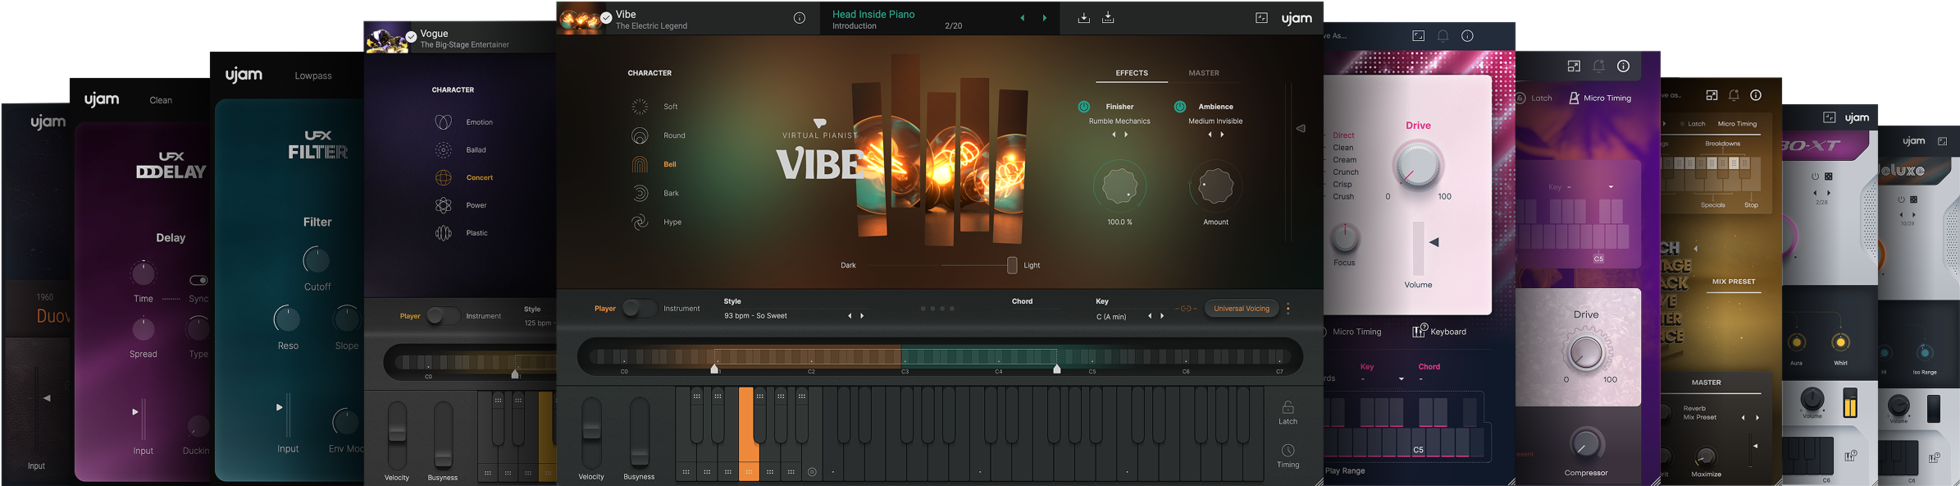Select the Ballad character icon in Vogue
This screenshot has height=486, width=1960.
443,150
